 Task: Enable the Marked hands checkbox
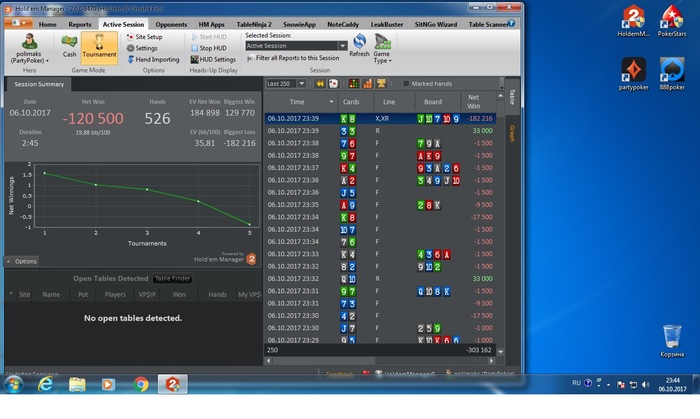point(406,83)
